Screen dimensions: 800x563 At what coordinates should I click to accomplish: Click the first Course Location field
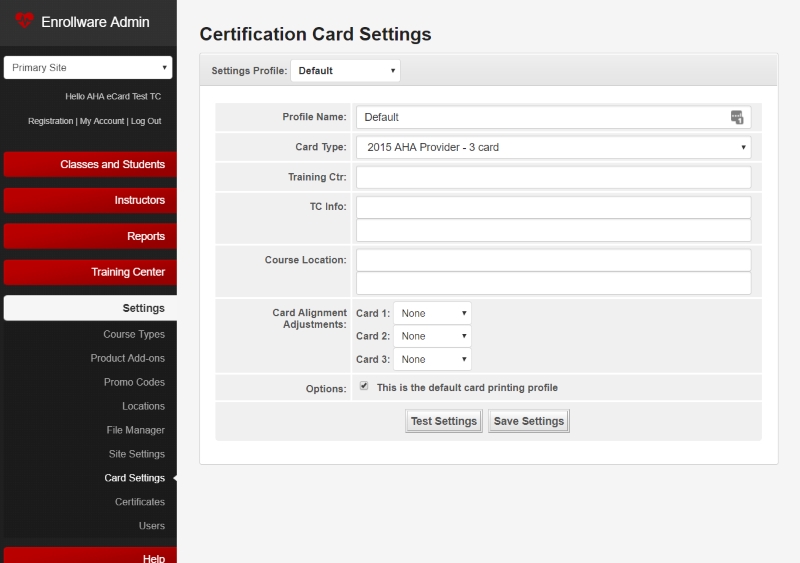coord(554,260)
